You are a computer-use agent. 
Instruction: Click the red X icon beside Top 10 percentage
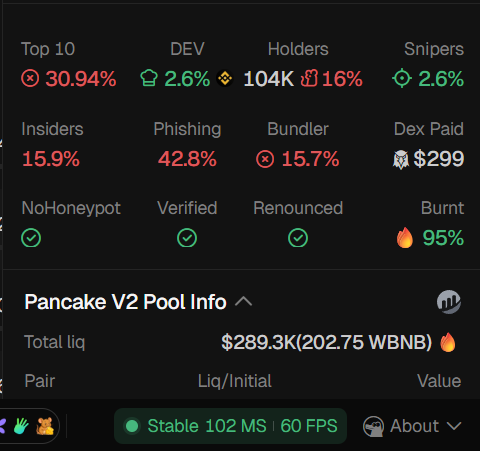coord(30,79)
